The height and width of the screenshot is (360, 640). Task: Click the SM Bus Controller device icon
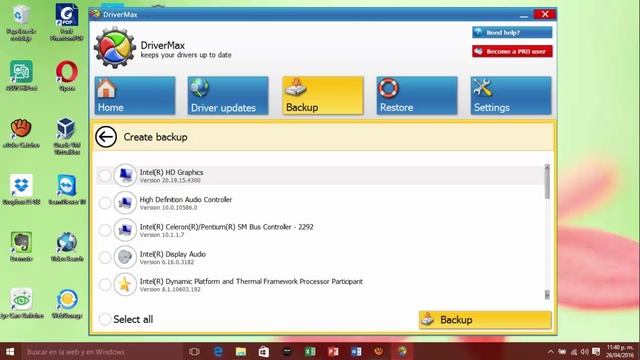(125, 230)
